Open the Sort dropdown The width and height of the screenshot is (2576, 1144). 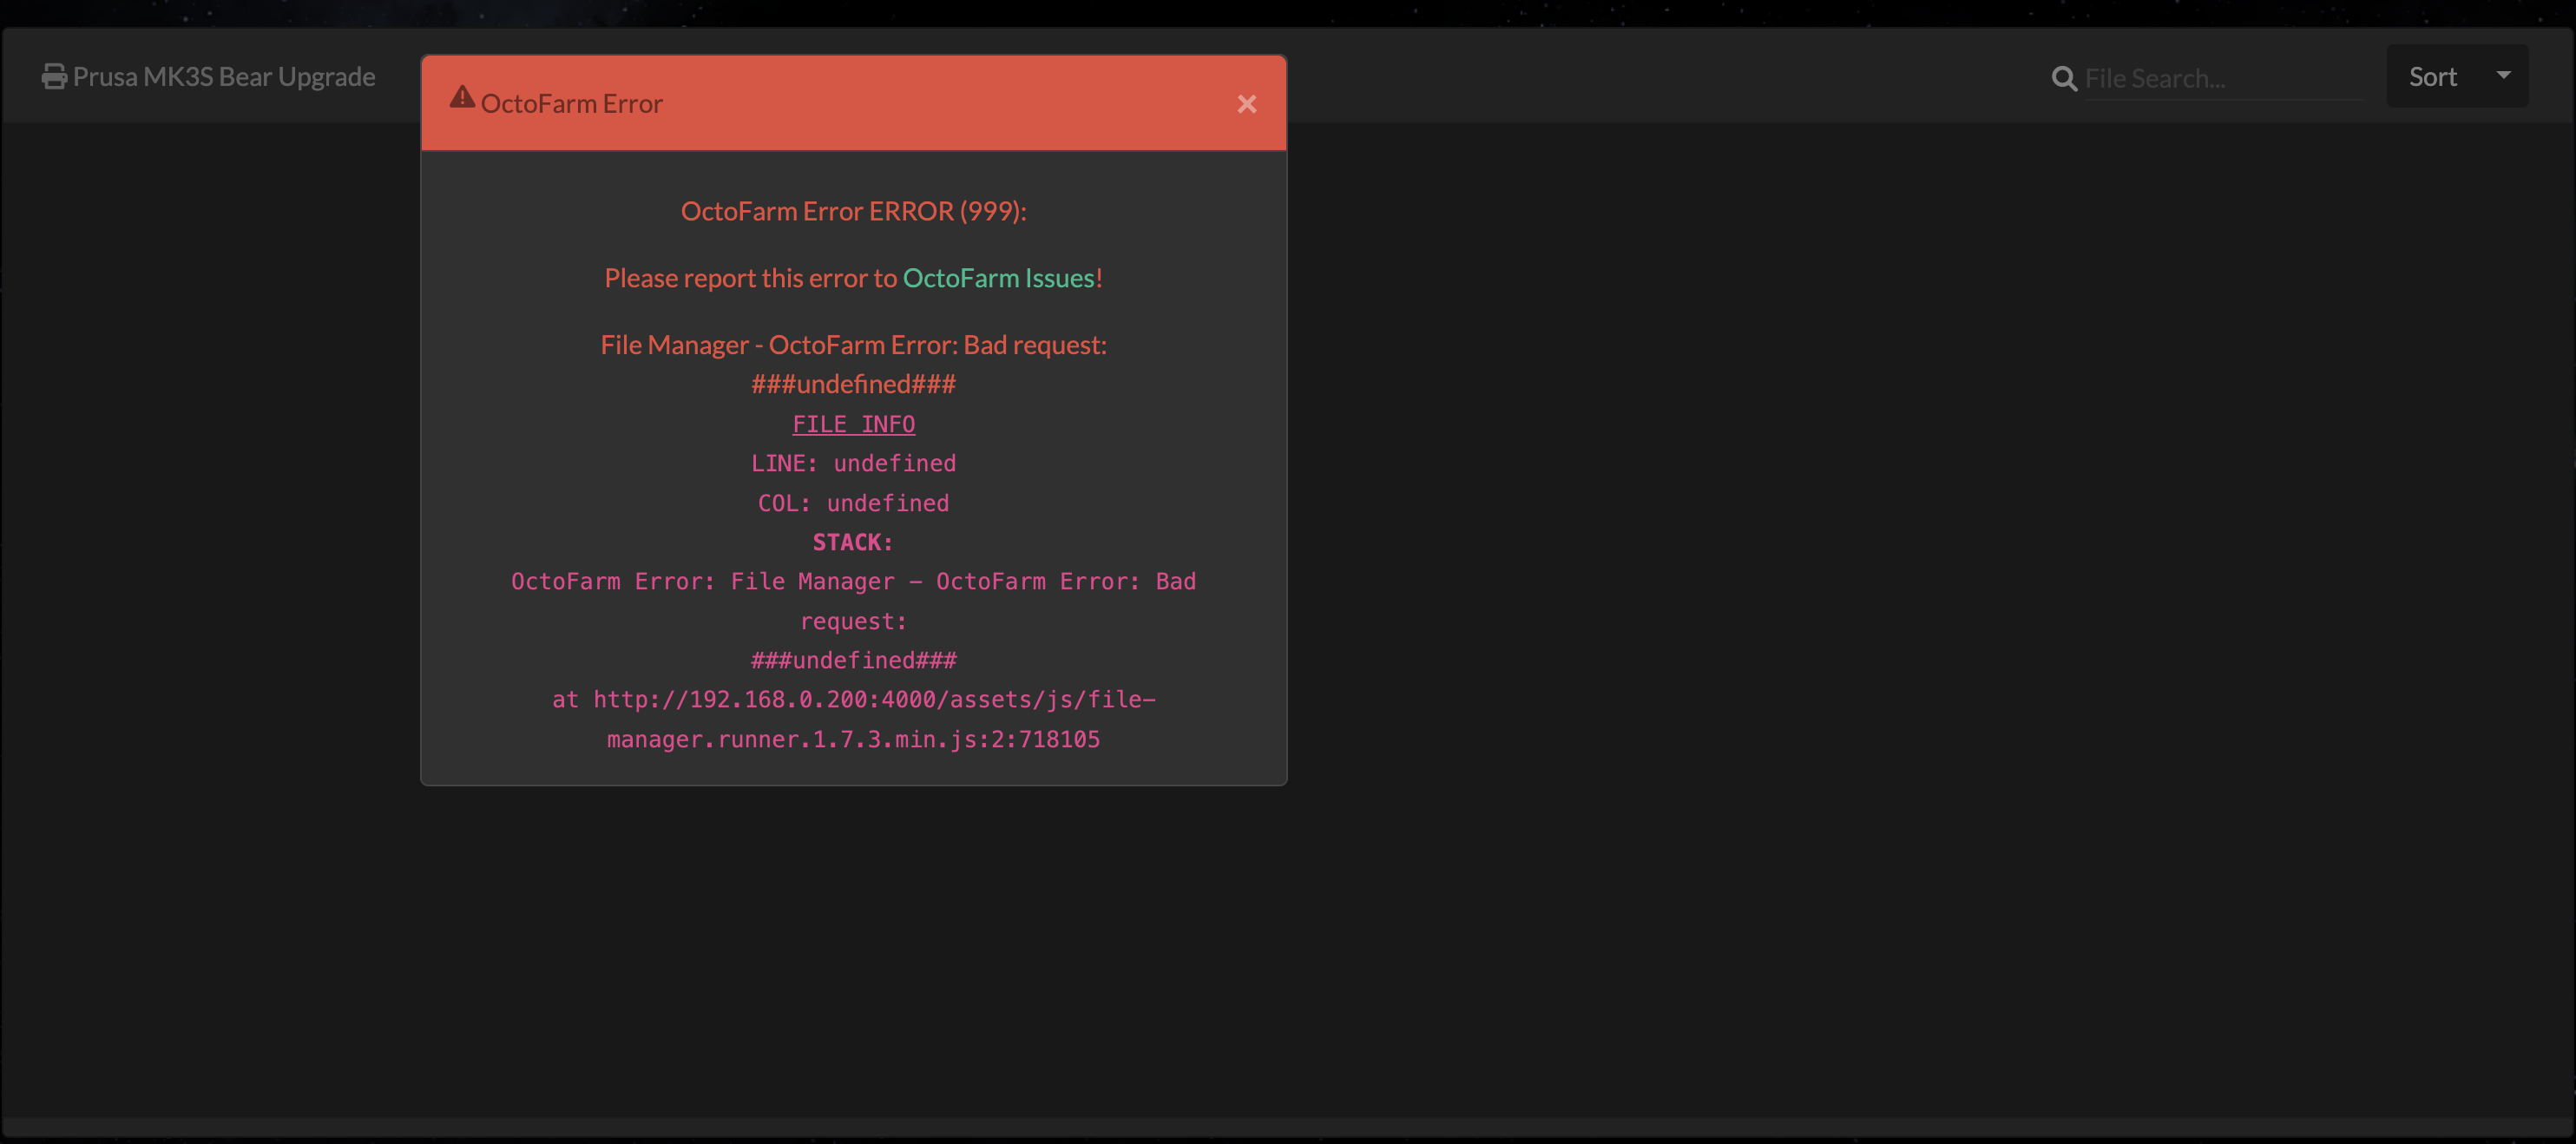pos(2457,75)
